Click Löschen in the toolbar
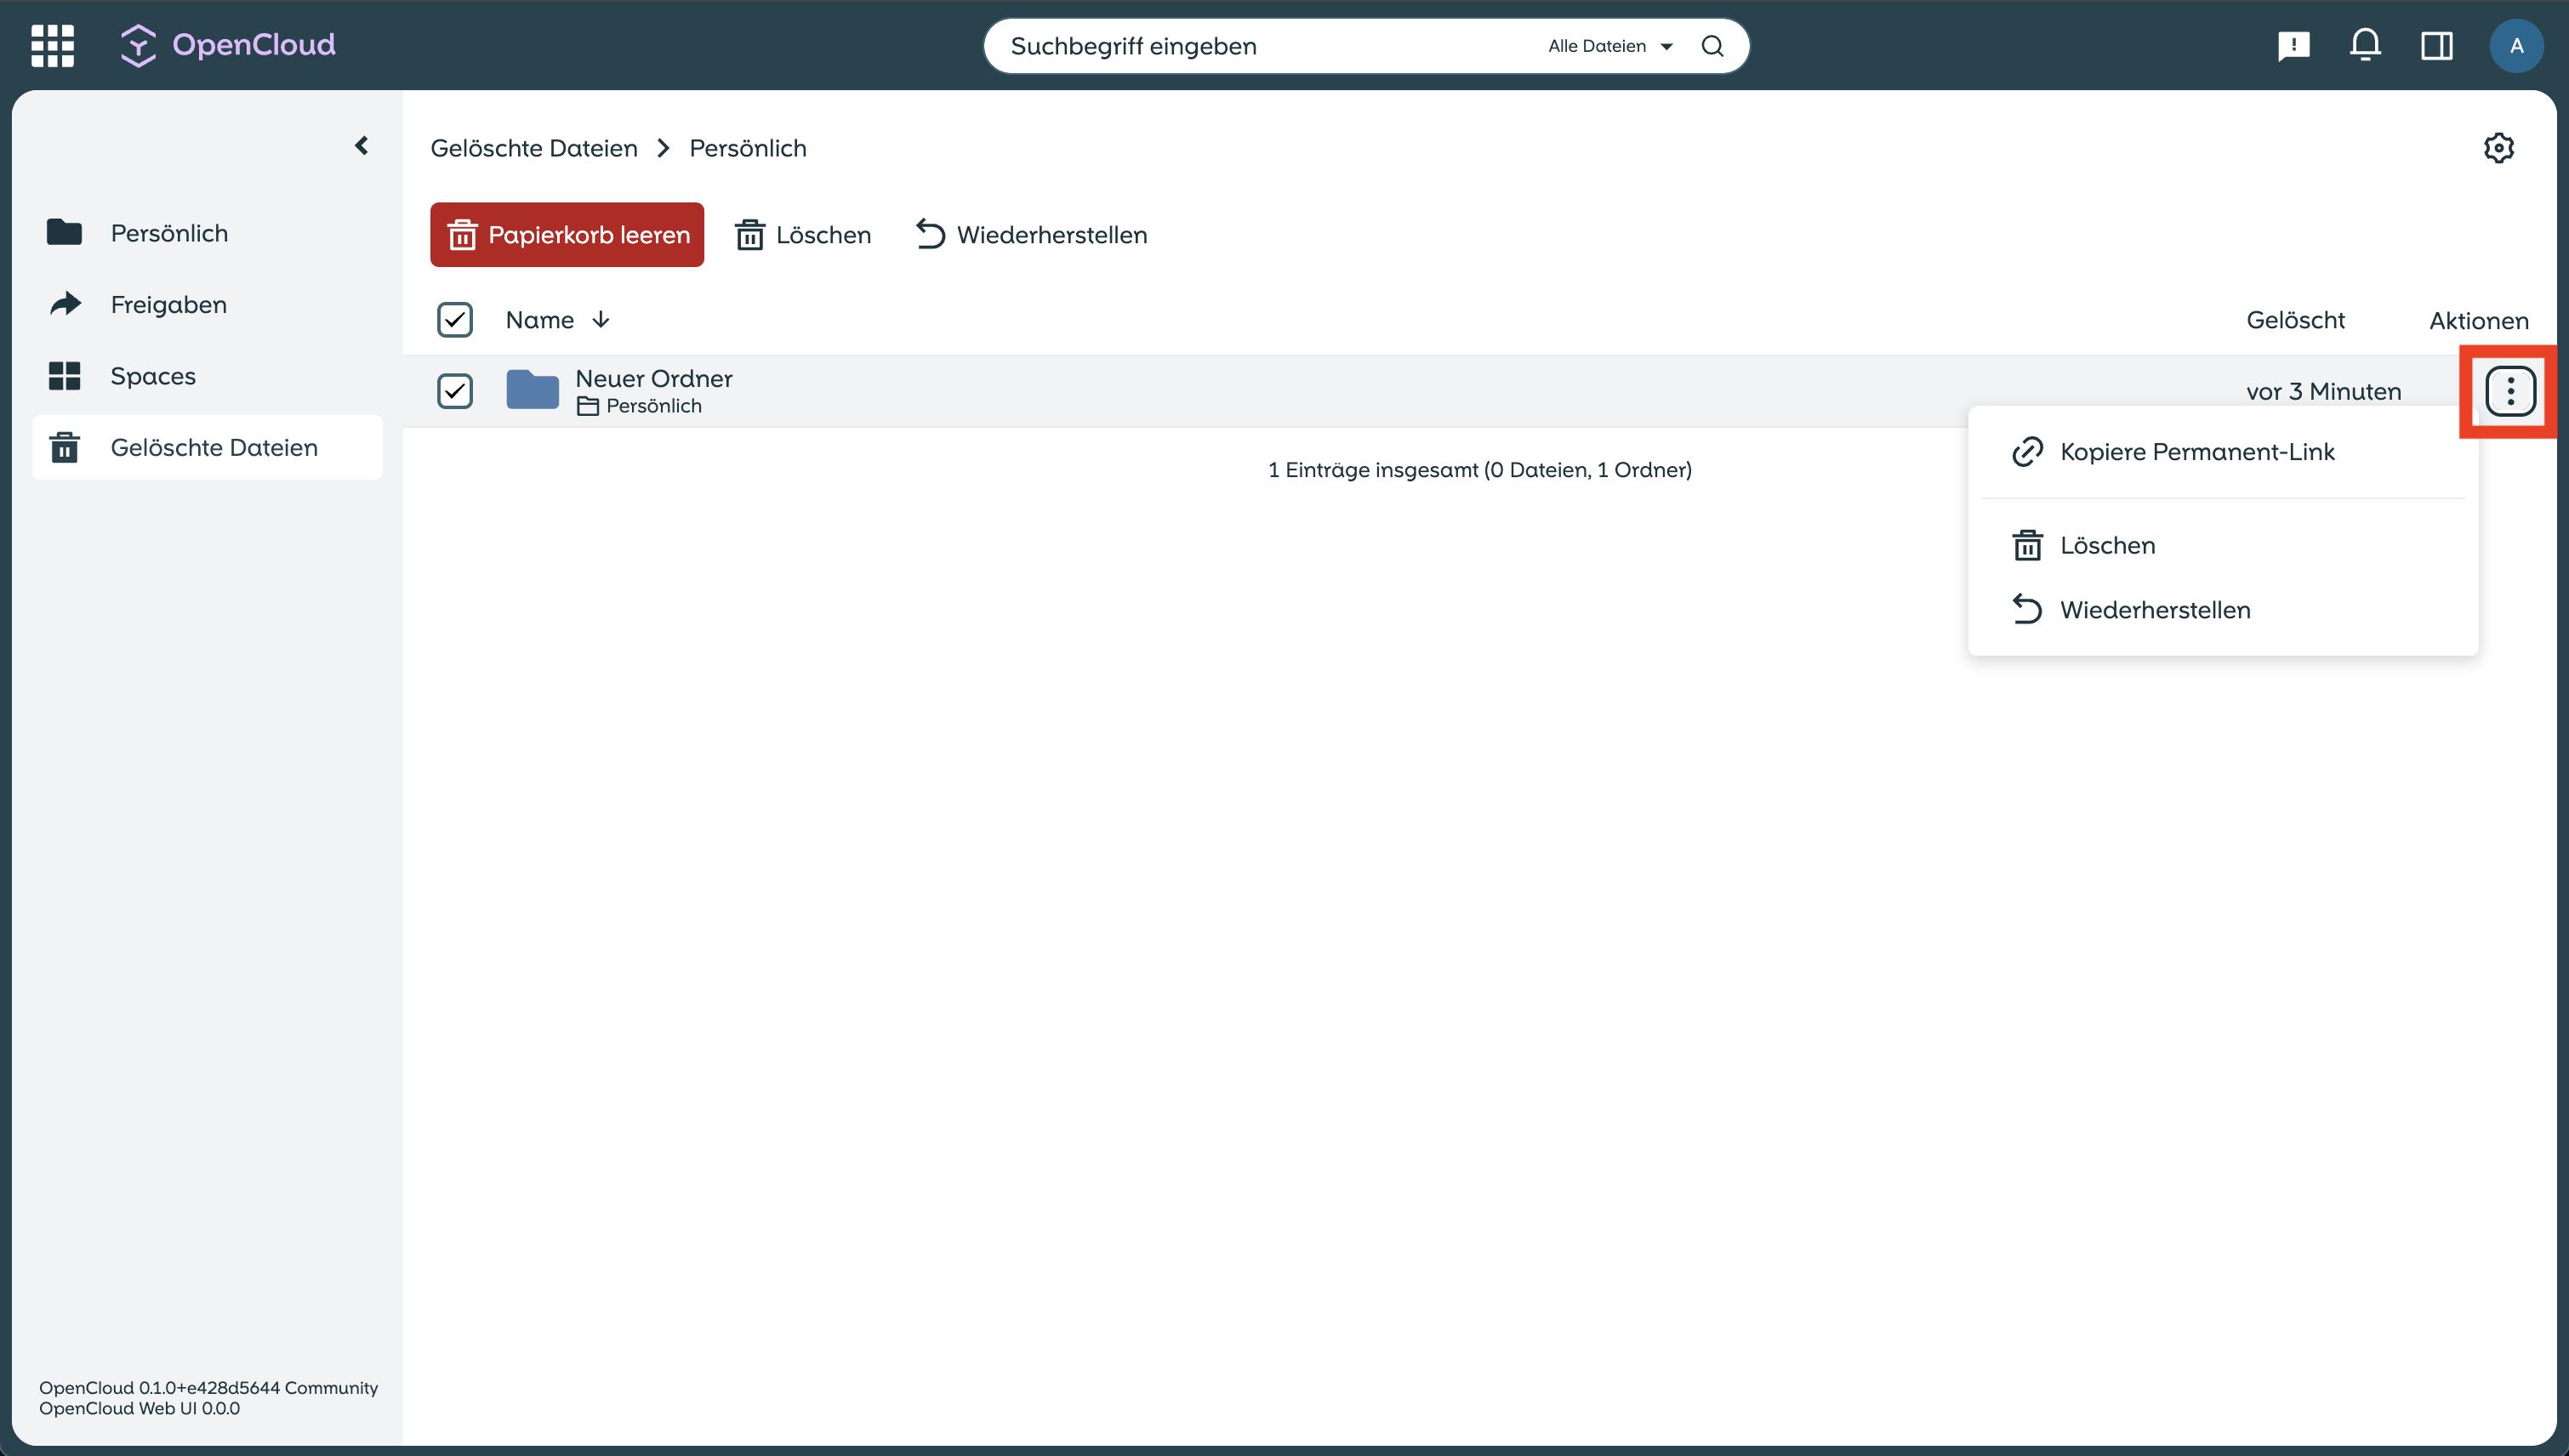The image size is (2569, 1456). (x=803, y=235)
